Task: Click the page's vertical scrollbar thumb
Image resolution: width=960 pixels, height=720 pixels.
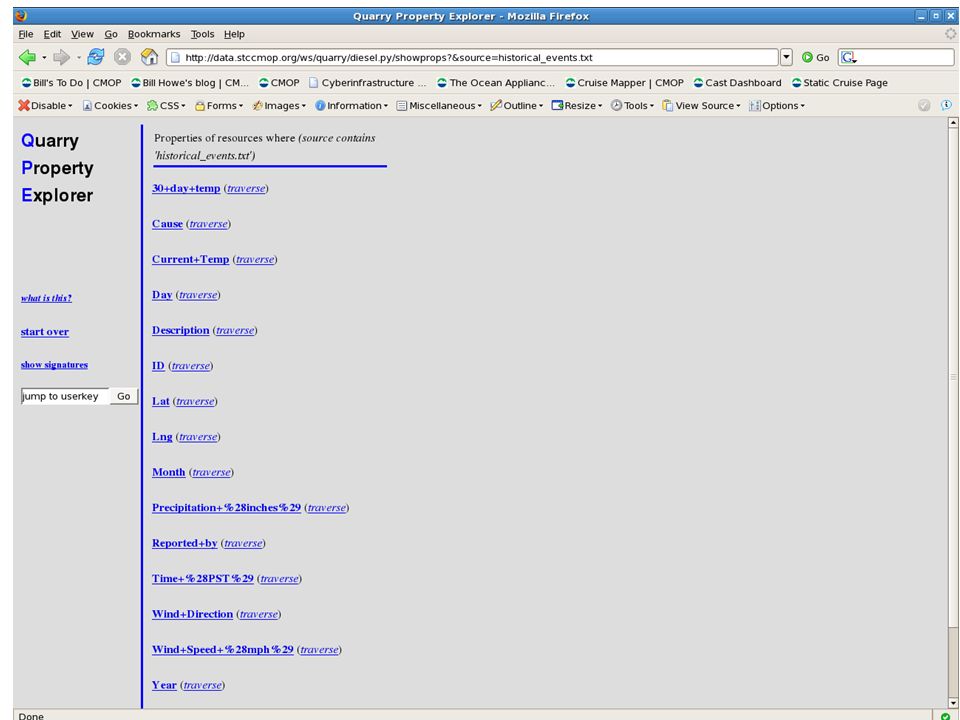Action: pos(953,377)
